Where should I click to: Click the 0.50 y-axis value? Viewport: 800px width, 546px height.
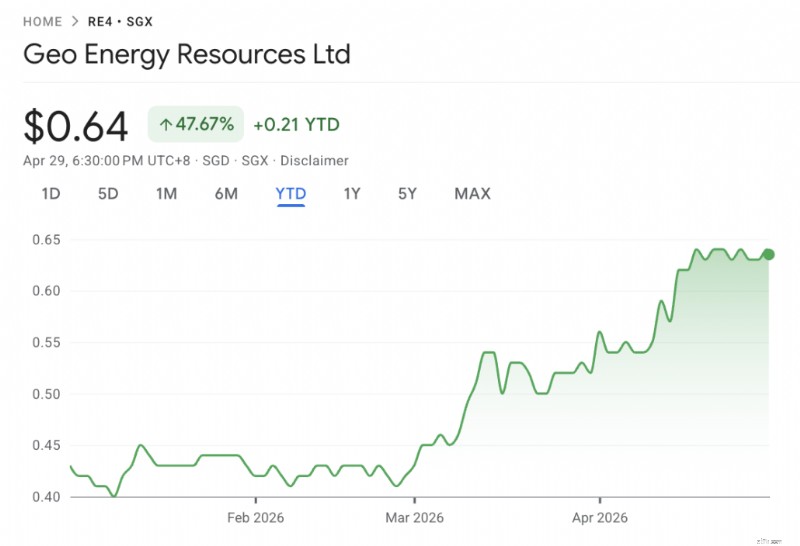(46, 394)
